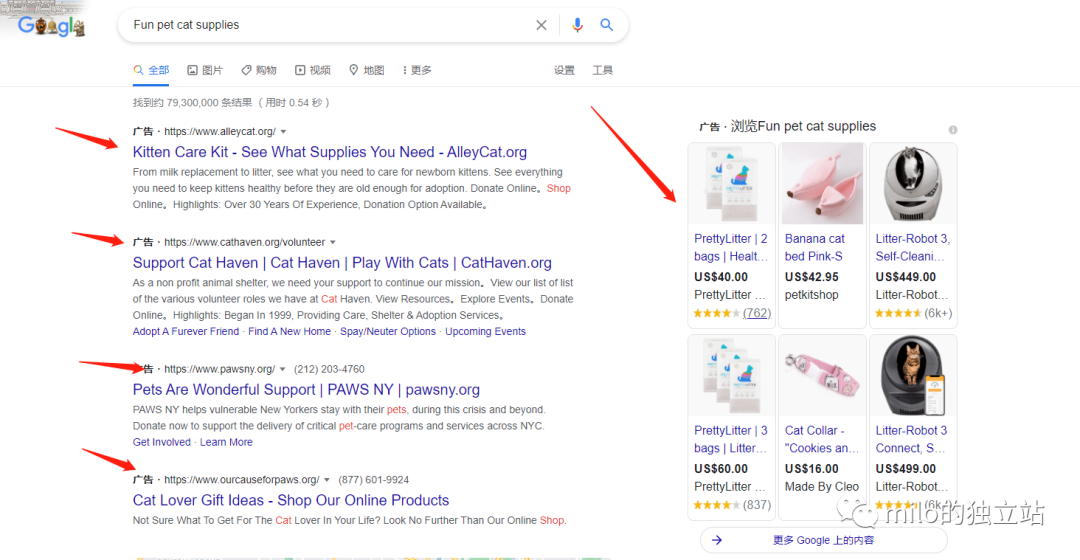Click Litter-Robot 3, Self-Cleaning title
Image resolution: width=1080 pixels, height=560 pixels.
[x=913, y=247]
